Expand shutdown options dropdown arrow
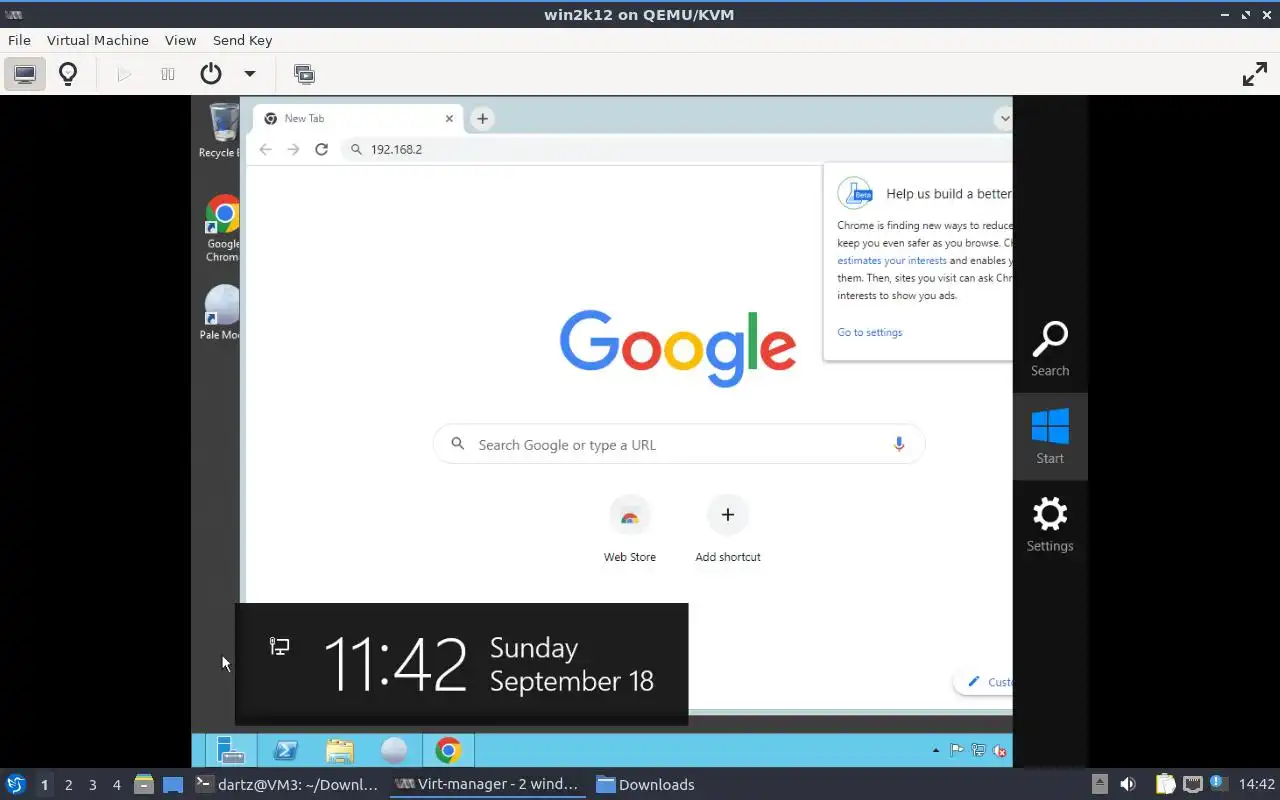Screen dimensions: 1280x800 pyautogui.click(x=250, y=74)
